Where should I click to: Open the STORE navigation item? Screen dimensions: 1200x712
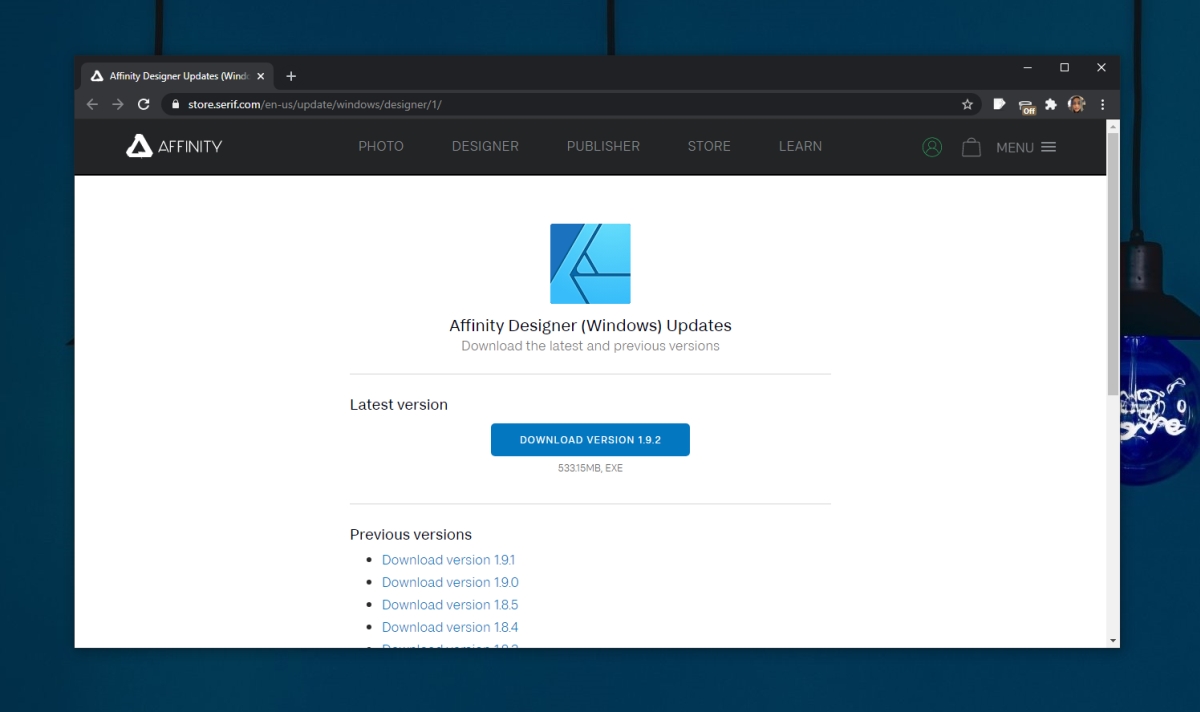(709, 146)
